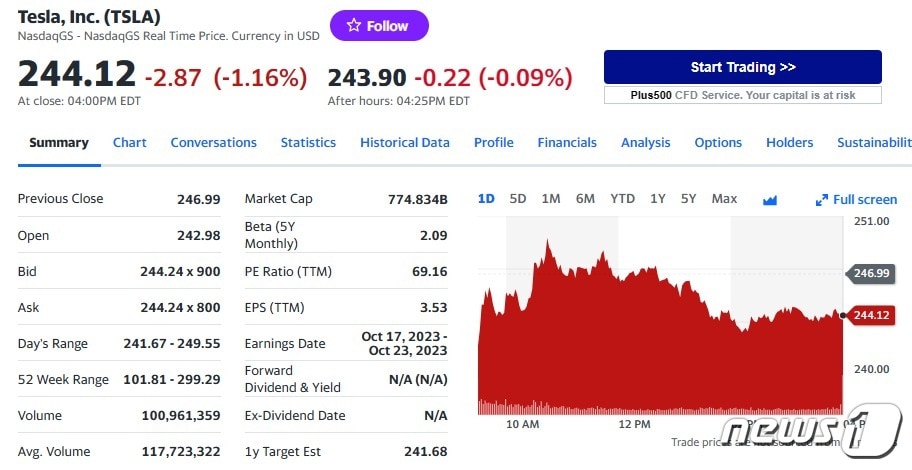
Task: Open the Options tab
Action: (x=718, y=143)
